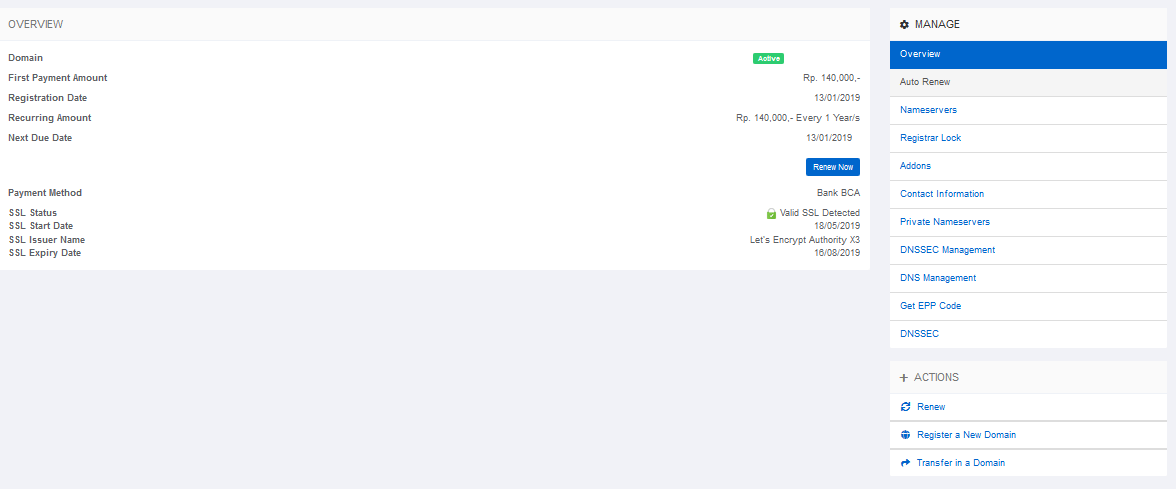
Task: Click the Renew refresh arrows icon
Action: pos(905,406)
